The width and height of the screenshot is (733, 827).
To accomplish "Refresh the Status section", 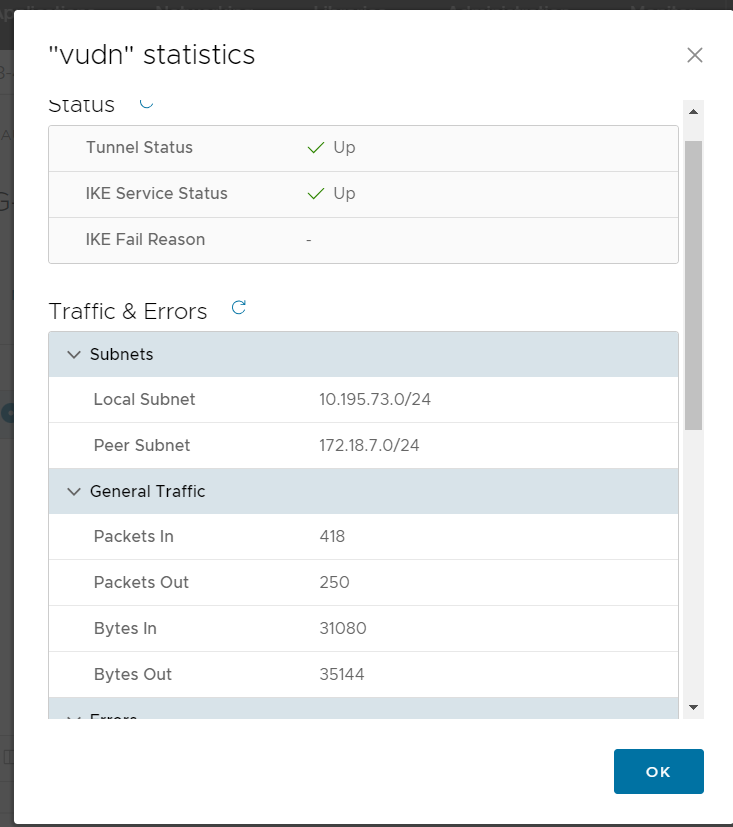I will tap(146, 103).
